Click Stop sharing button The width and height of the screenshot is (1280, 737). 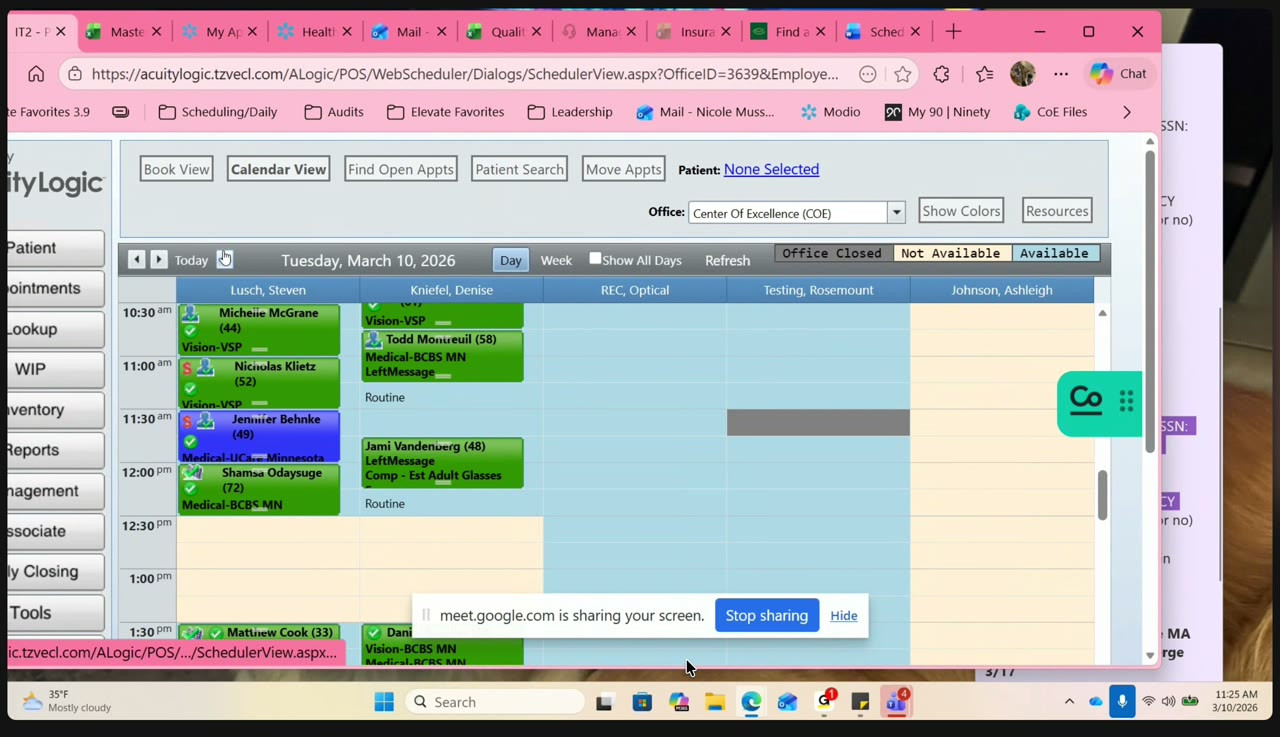(x=767, y=615)
